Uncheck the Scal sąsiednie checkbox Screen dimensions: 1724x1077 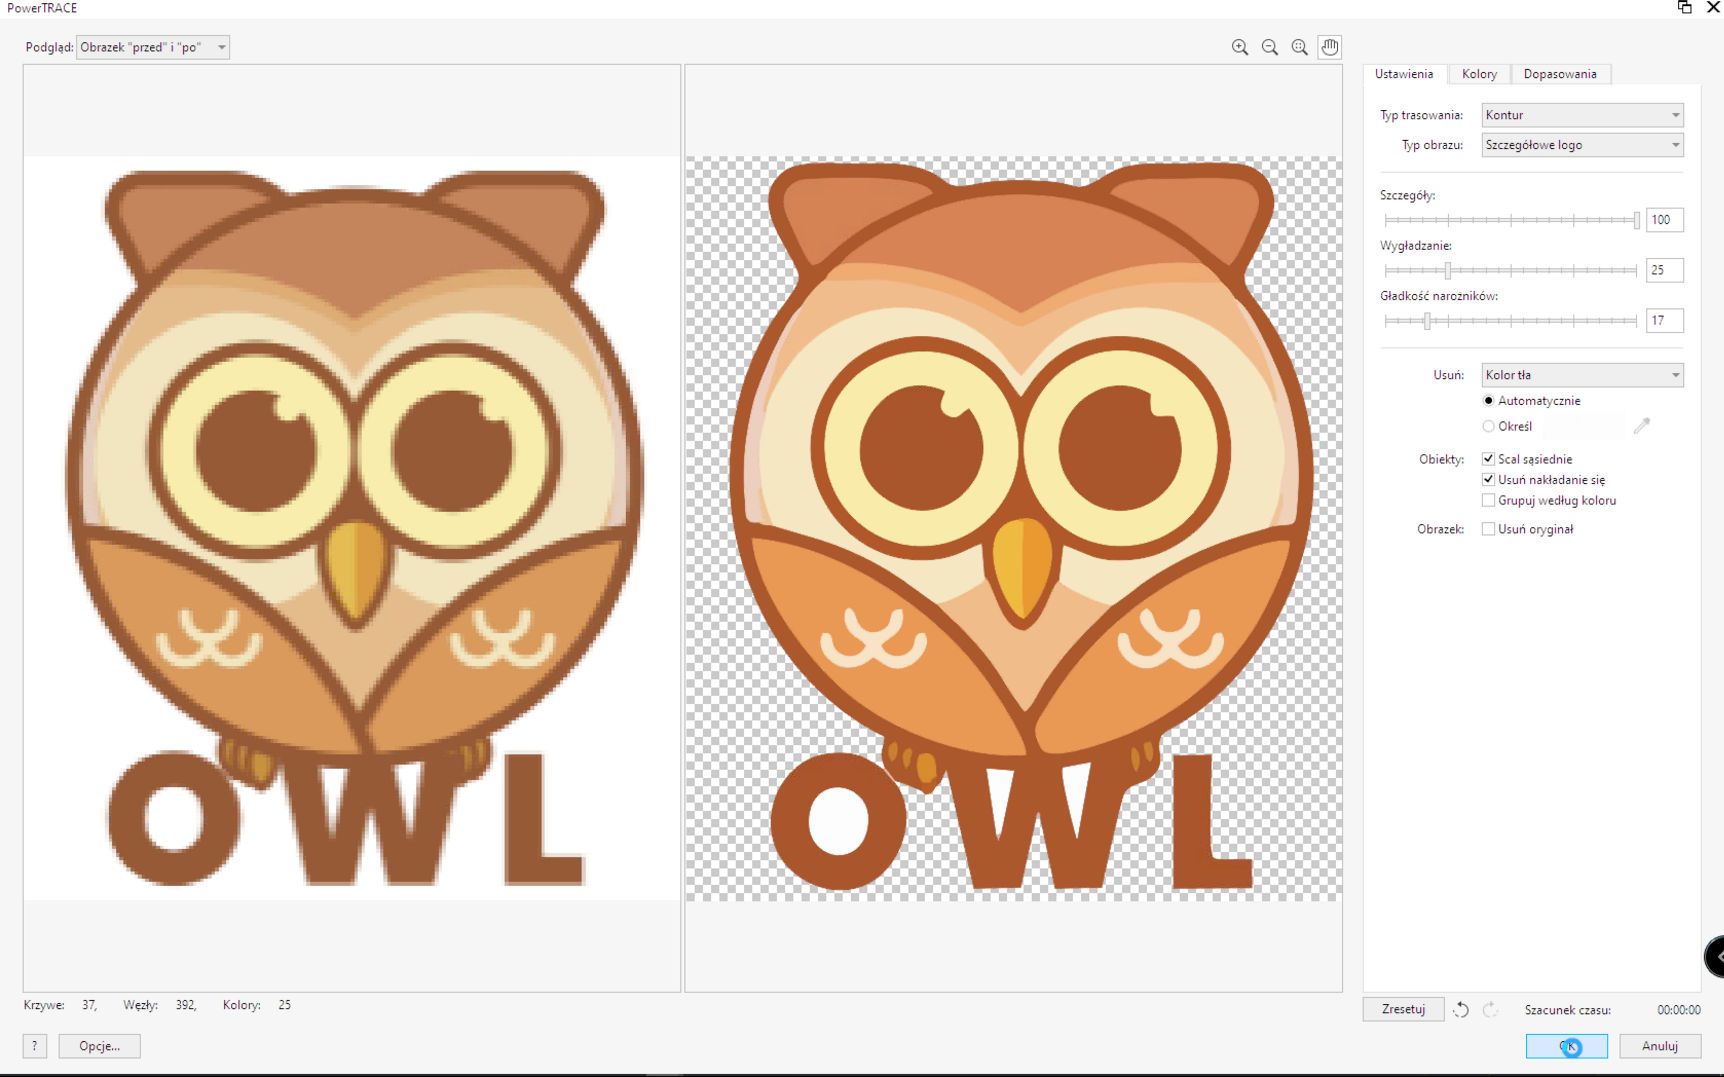click(x=1488, y=459)
